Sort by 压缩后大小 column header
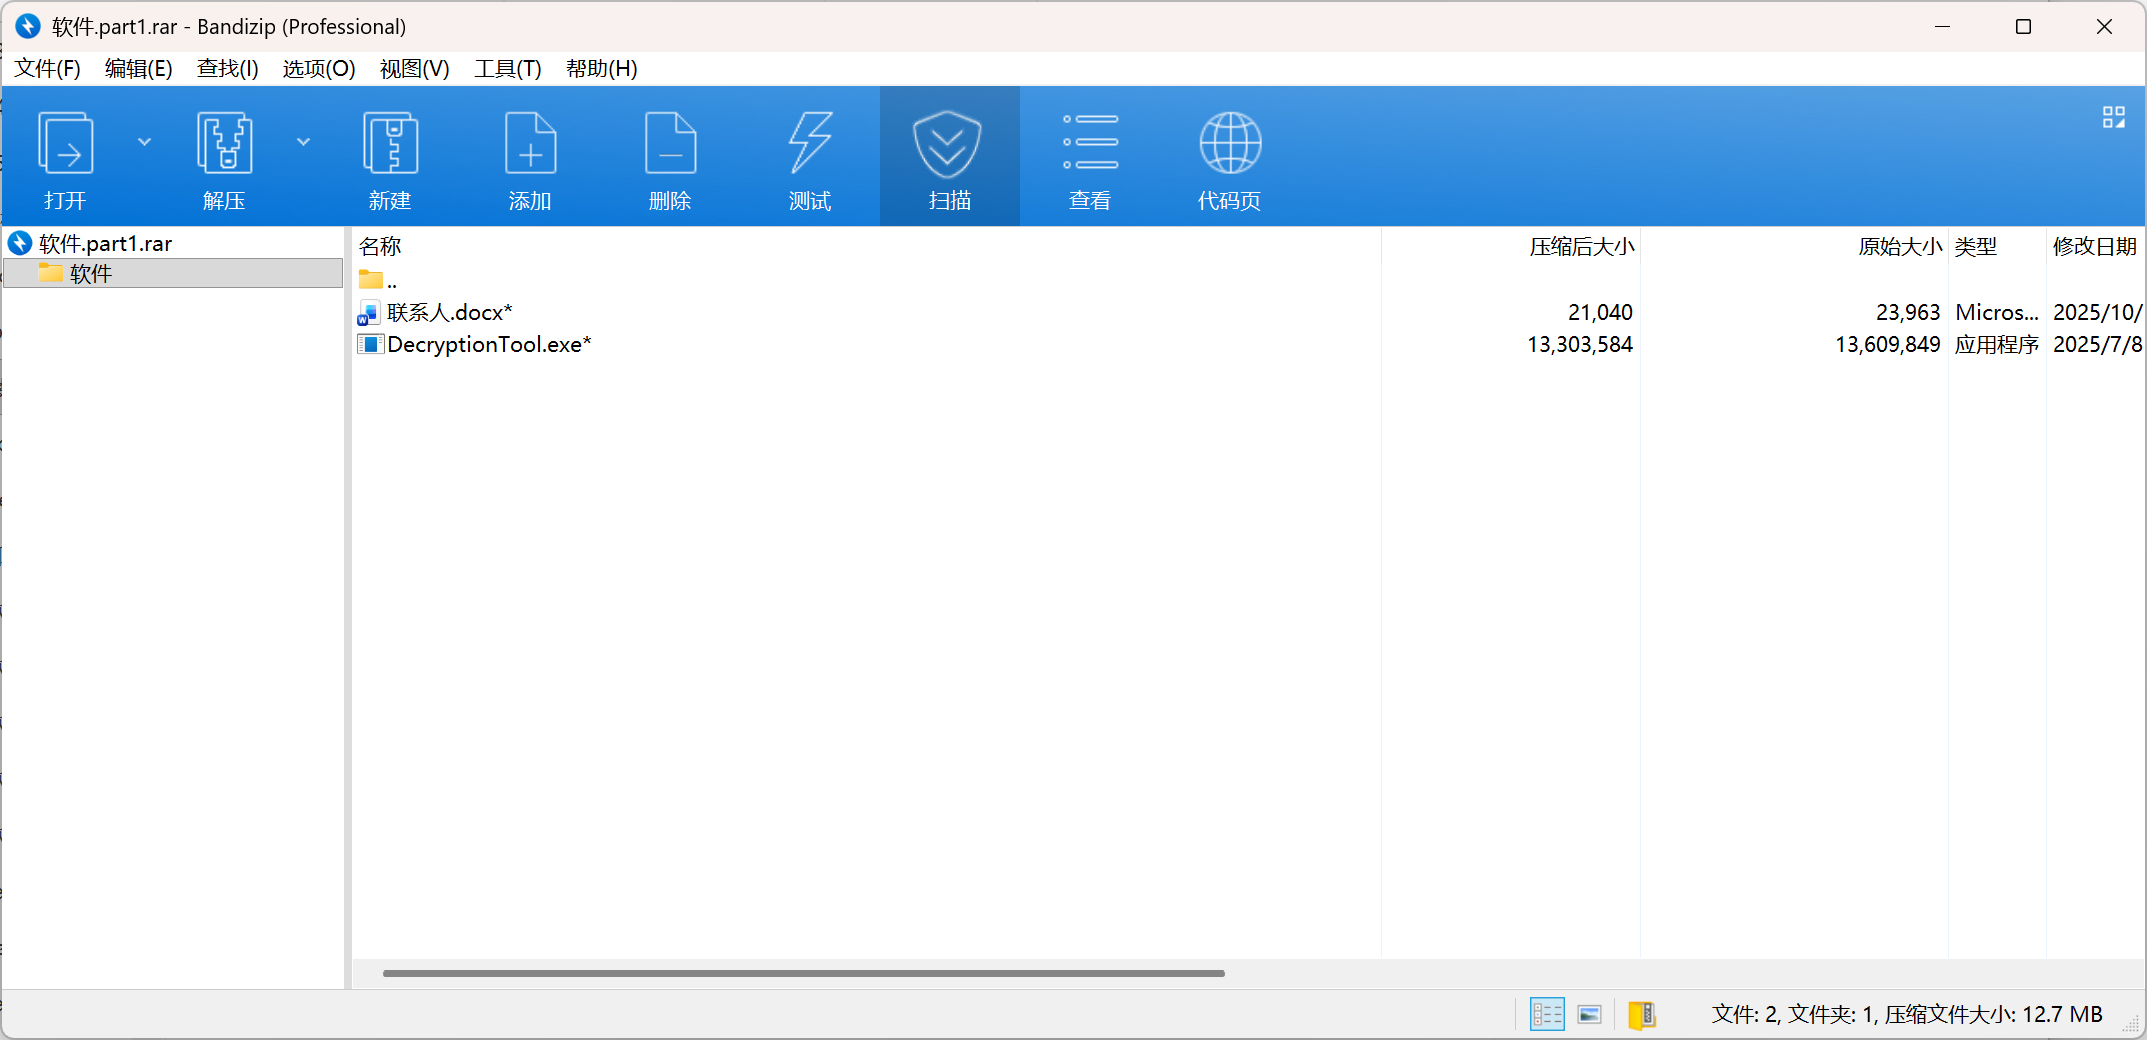The width and height of the screenshot is (2147, 1040). tap(1582, 246)
